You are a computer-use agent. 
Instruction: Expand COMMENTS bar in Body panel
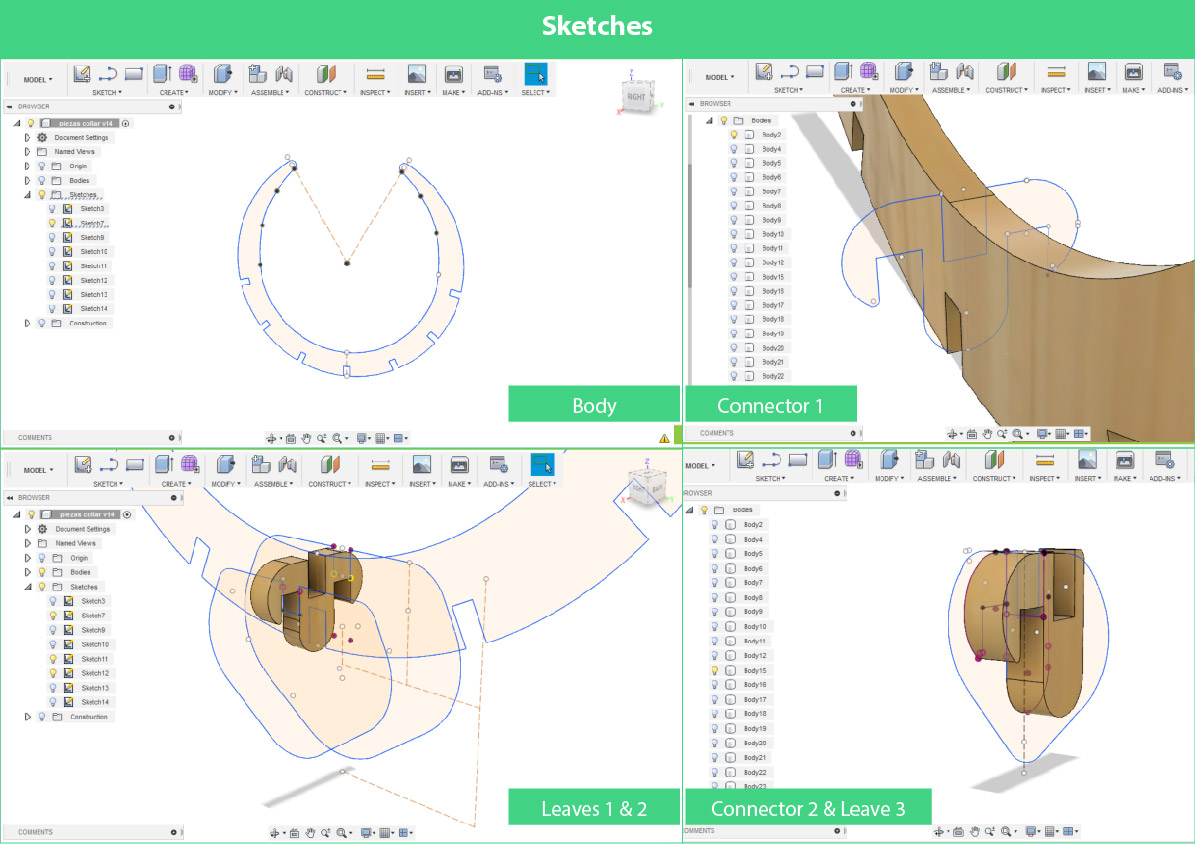click(171, 438)
